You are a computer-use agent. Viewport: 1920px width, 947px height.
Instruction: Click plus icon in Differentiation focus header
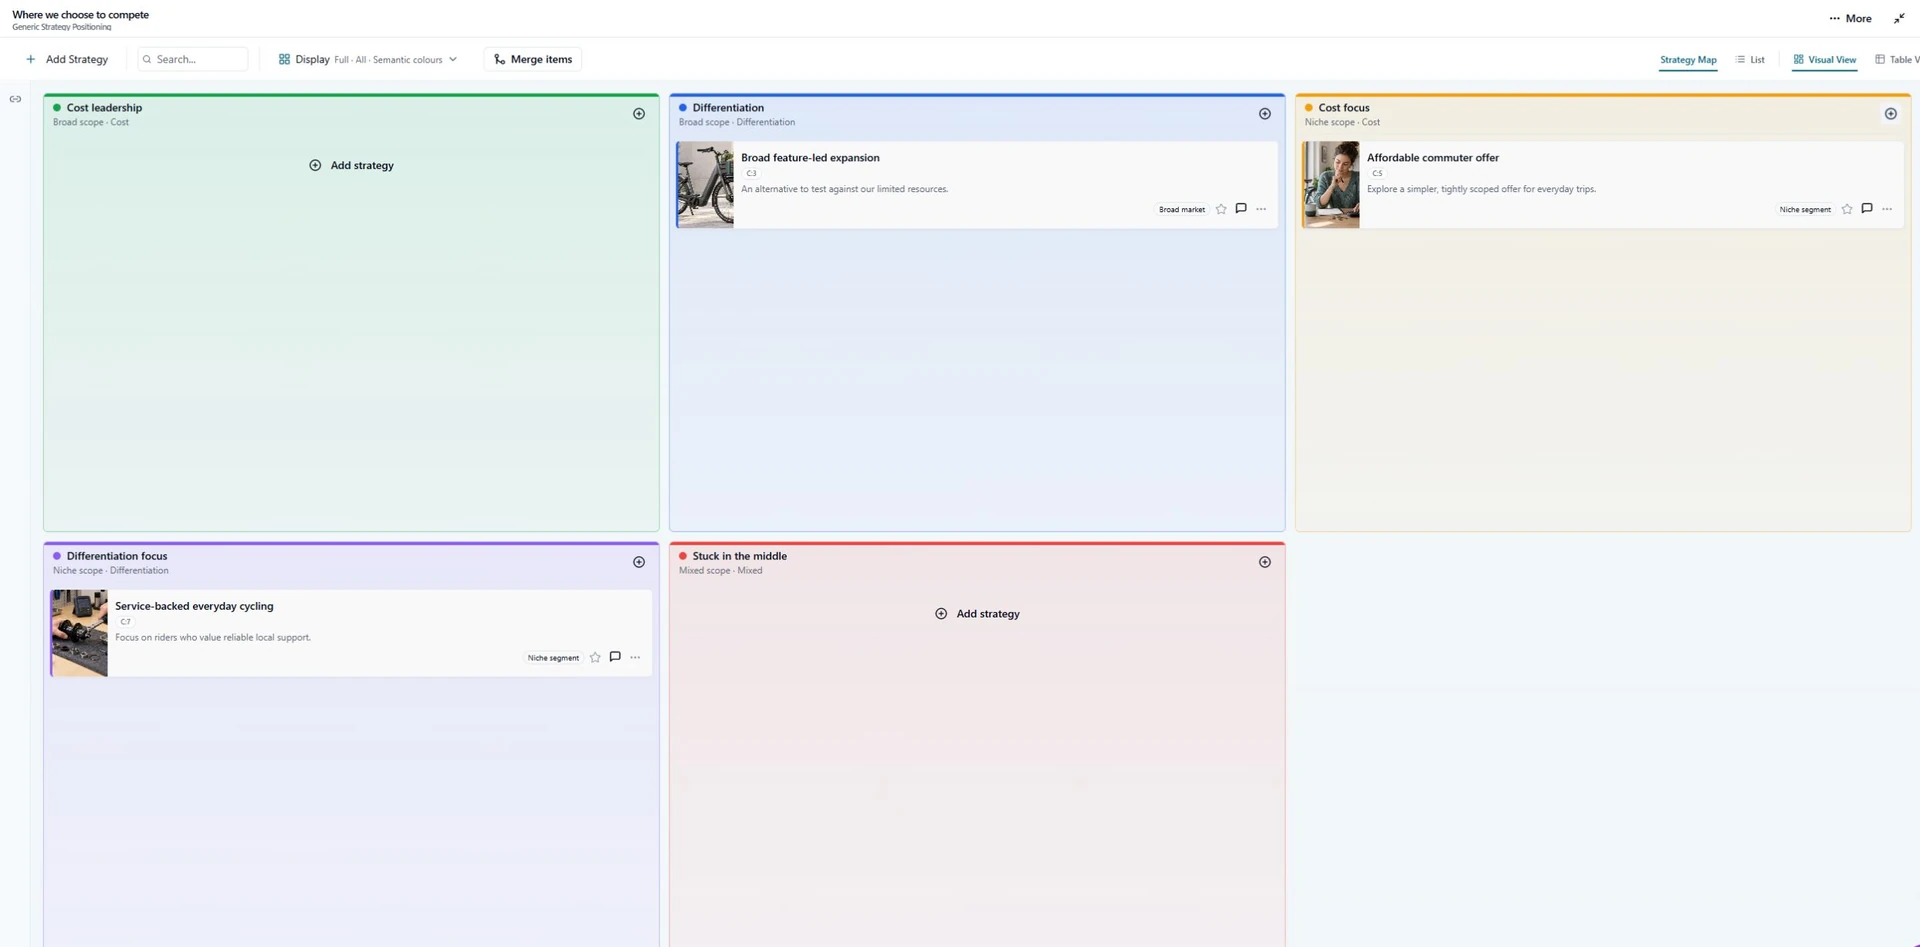[x=639, y=562]
